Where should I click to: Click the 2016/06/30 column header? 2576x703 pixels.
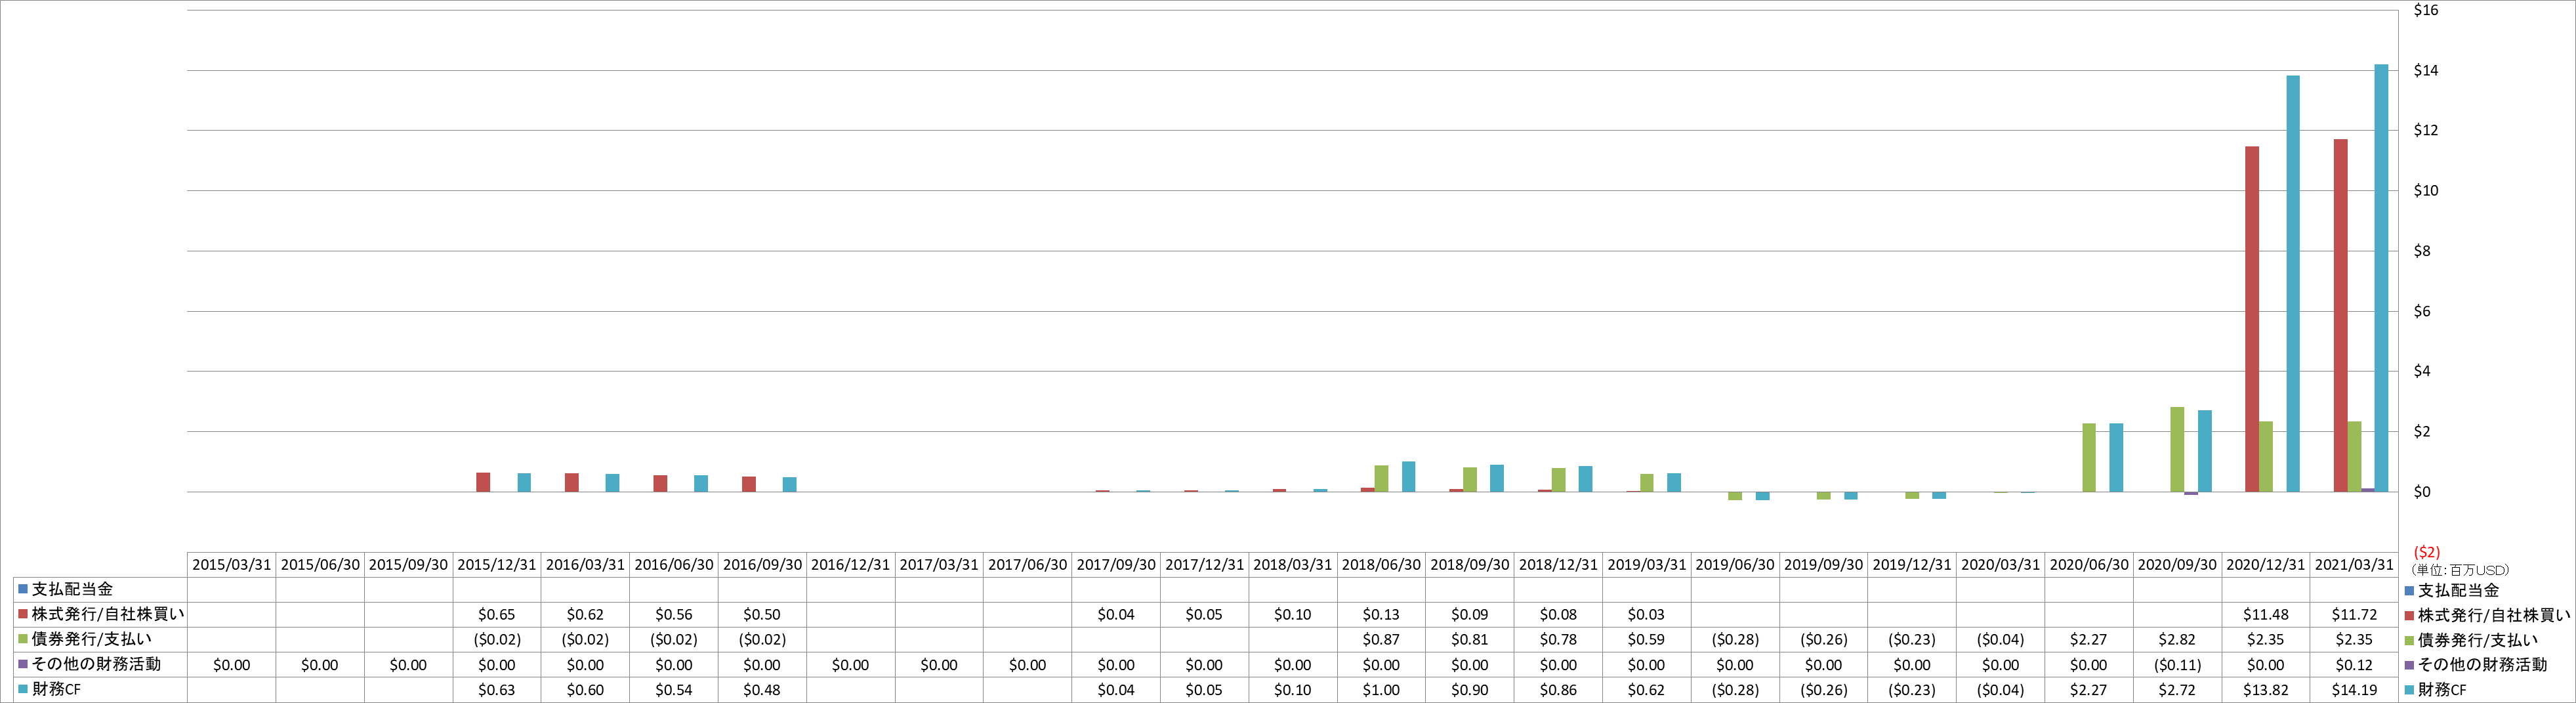(x=673, y=565)
